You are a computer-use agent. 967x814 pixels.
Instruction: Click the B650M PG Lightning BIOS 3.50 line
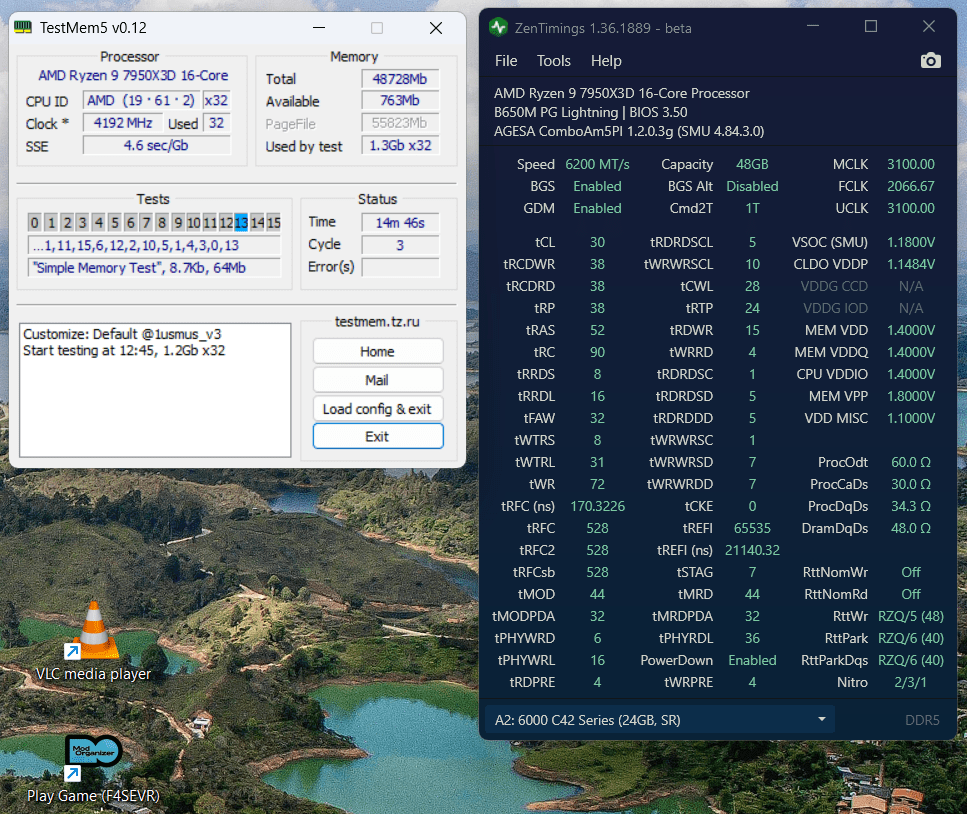(x=590, y=112)
